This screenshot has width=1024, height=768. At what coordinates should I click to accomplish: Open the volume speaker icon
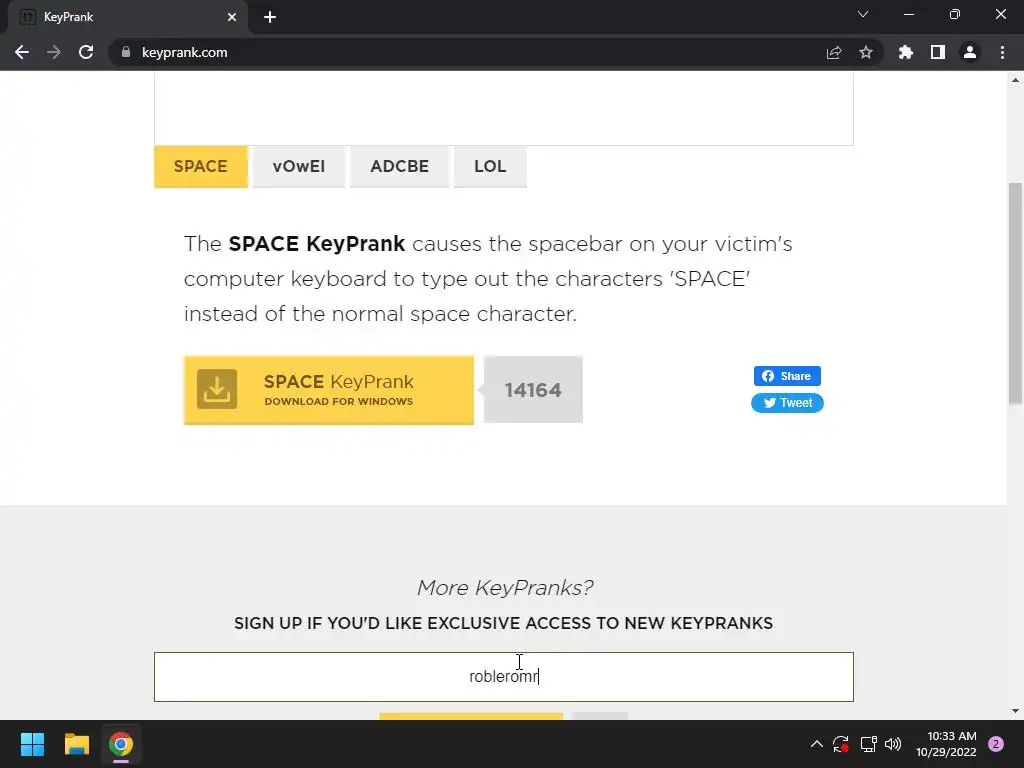click(x=893, y=744)
